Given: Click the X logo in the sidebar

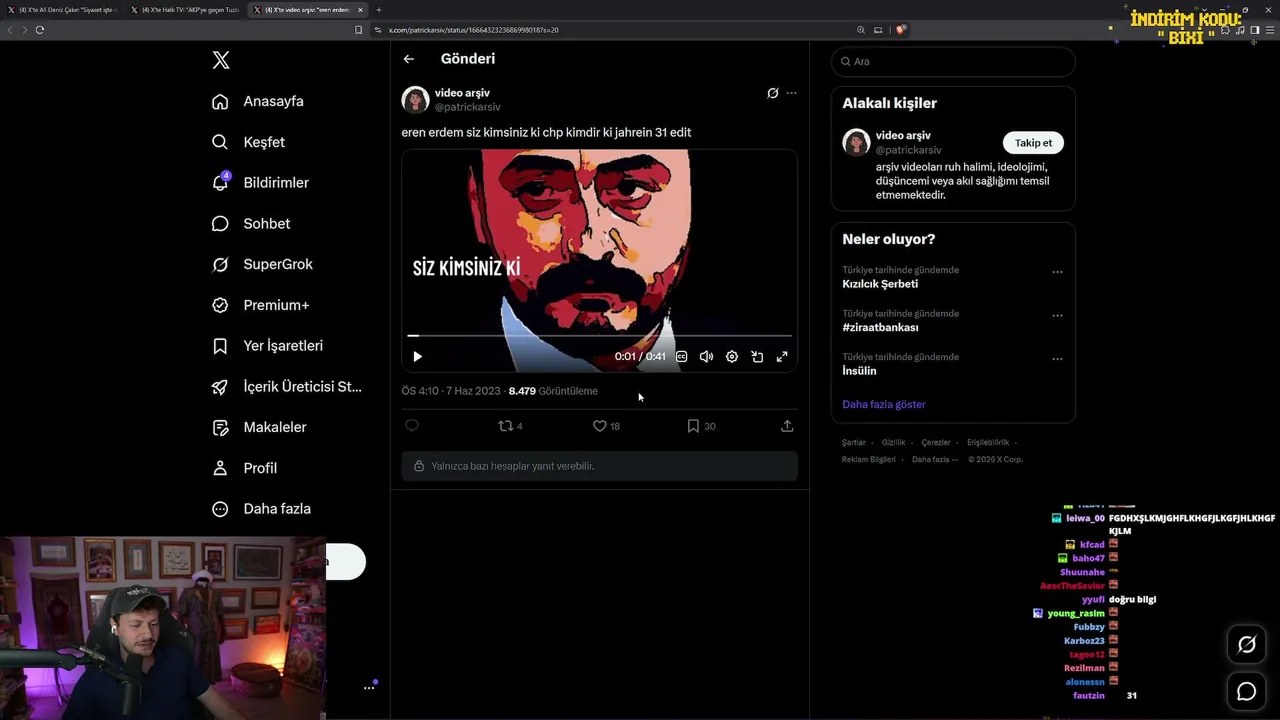Looking at the screenshot, I should pyautogui.click(x=221, y=60).
